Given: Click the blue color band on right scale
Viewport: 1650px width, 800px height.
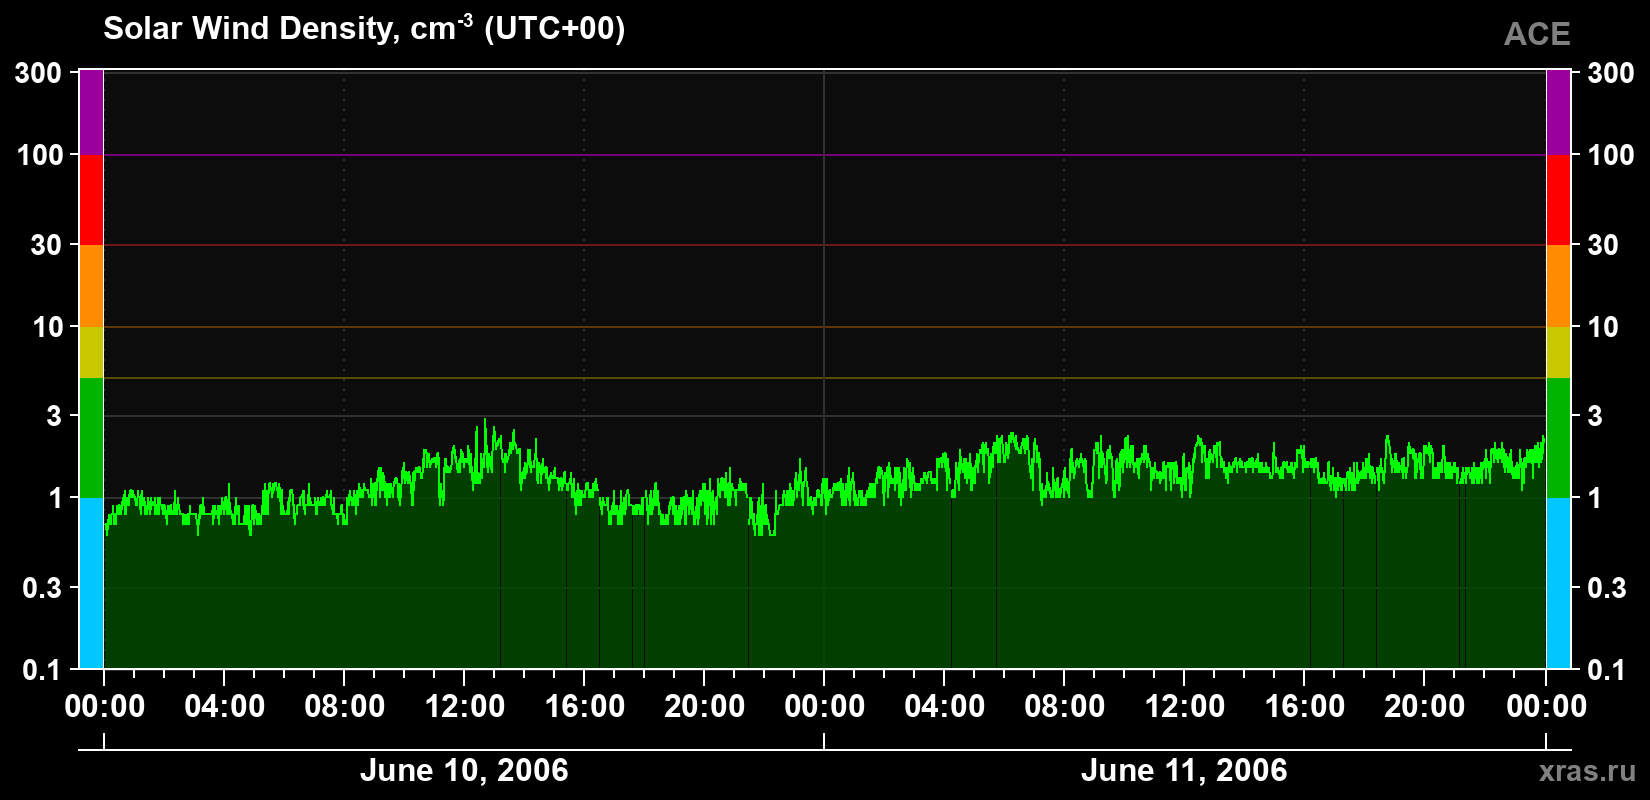Looking at the screenshot, I should pyautogui.click(x=1558, y=583).
